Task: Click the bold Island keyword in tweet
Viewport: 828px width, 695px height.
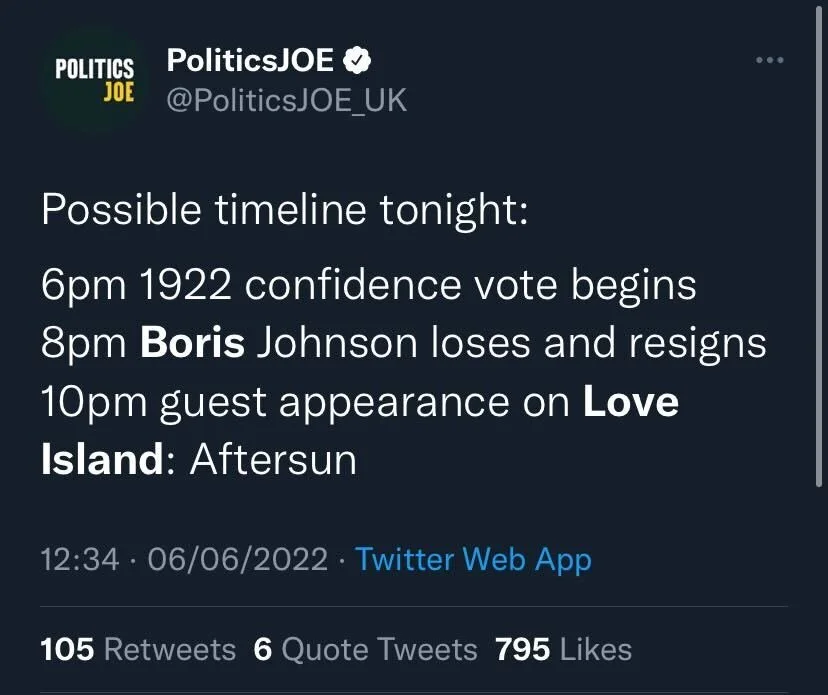Action: (103, 459)
